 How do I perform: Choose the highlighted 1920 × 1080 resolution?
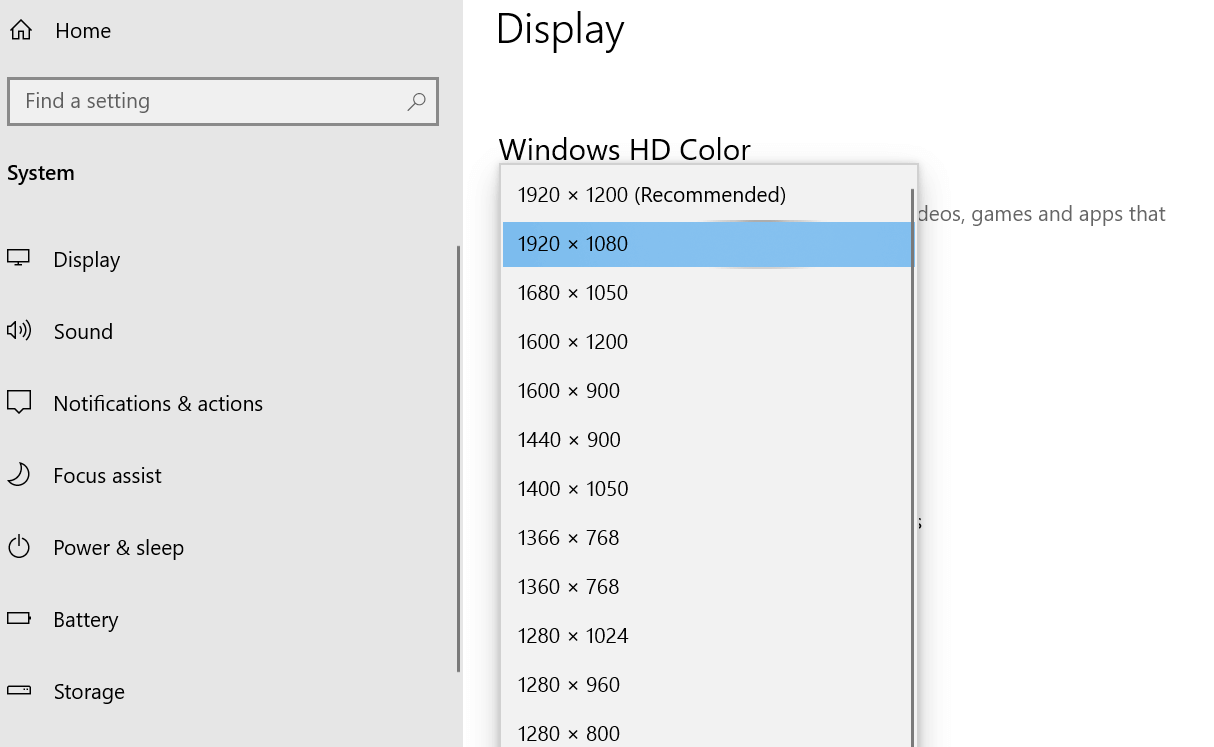point(572,244)
